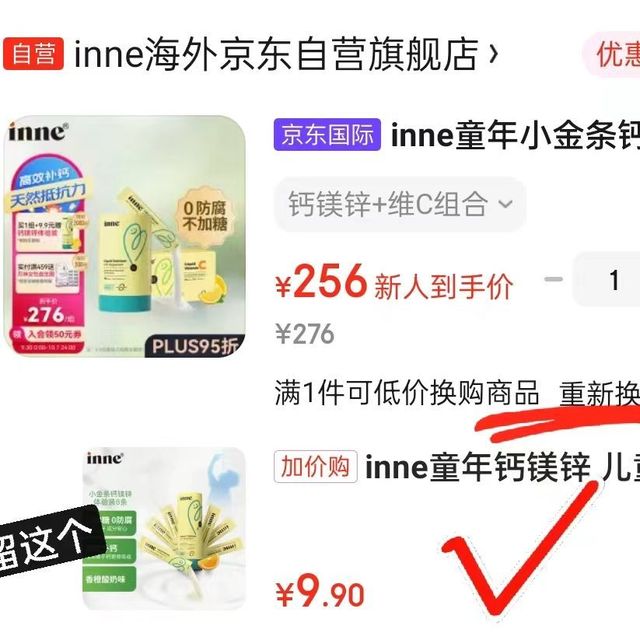Decrease the quantity with the minus button
640x640 pixels.
[x=553, y=279]
